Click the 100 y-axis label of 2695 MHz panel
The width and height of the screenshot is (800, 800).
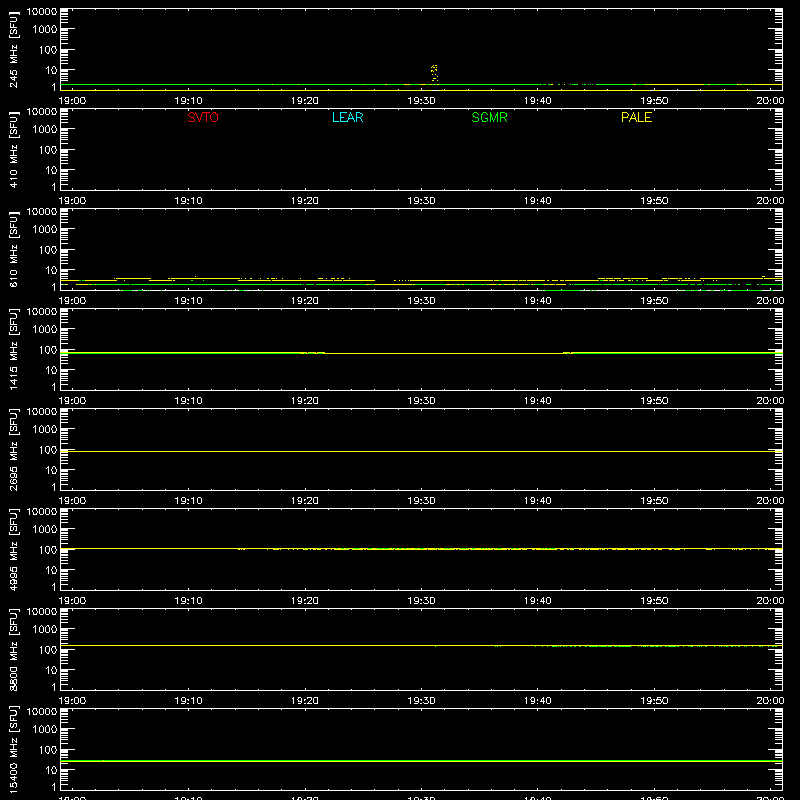point(48,449)
